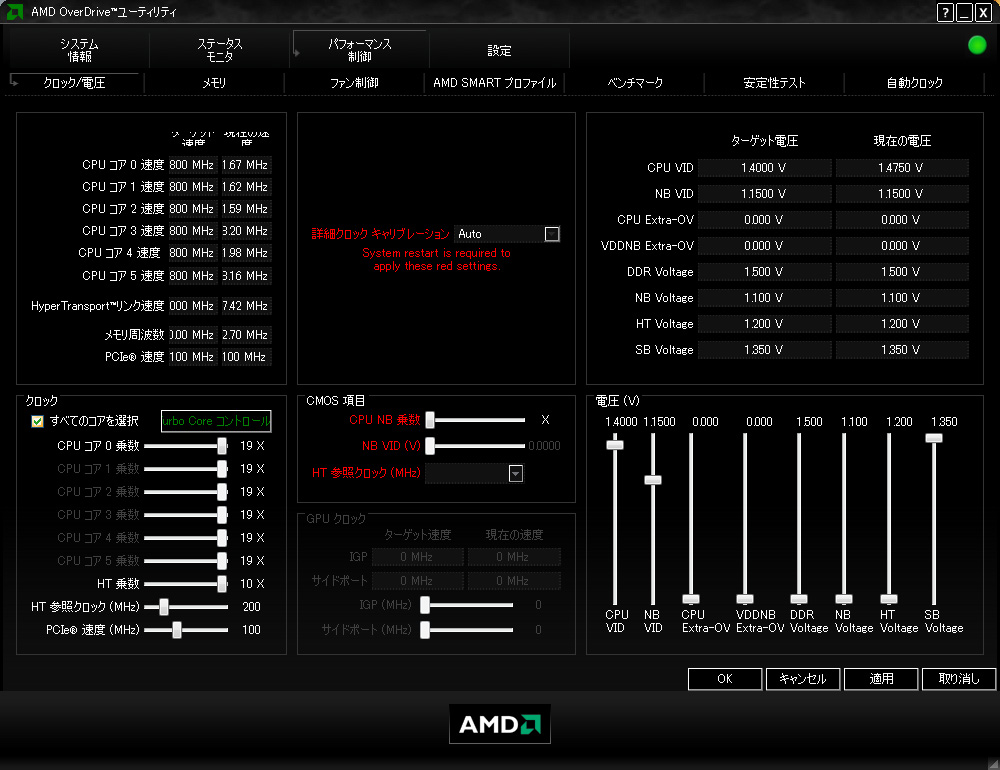Open the ステータスモニタ tab
This screenshot has width=1000, height=770.
220,50
